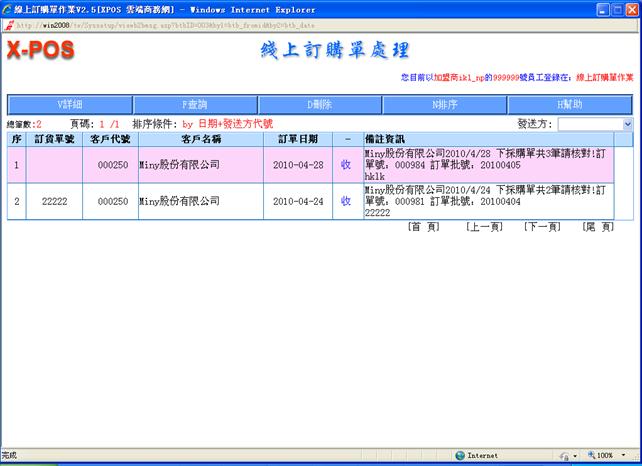Select the F查詢 query menu item
This screenshot has height=466, width=642.
(x=195, y=104)
